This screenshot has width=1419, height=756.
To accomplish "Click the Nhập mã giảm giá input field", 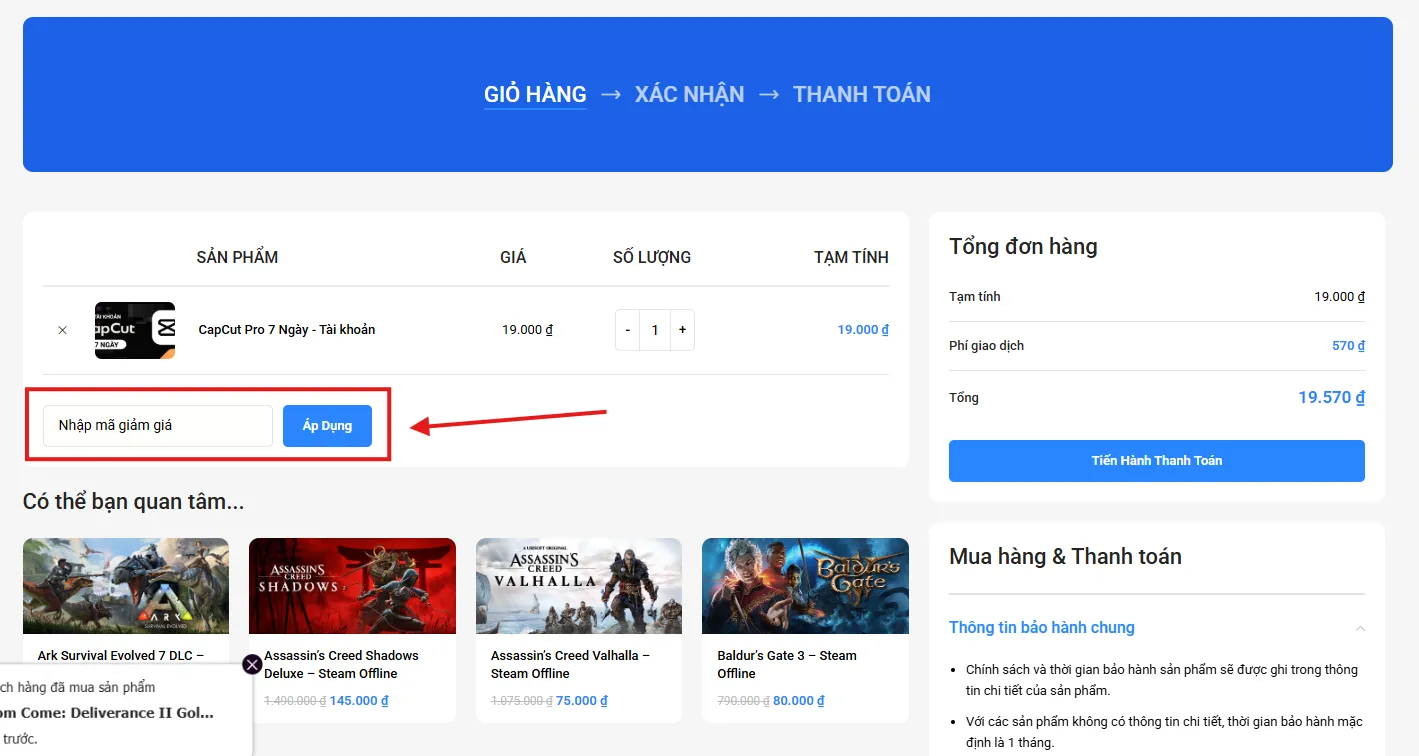I will tap(156, 425).
